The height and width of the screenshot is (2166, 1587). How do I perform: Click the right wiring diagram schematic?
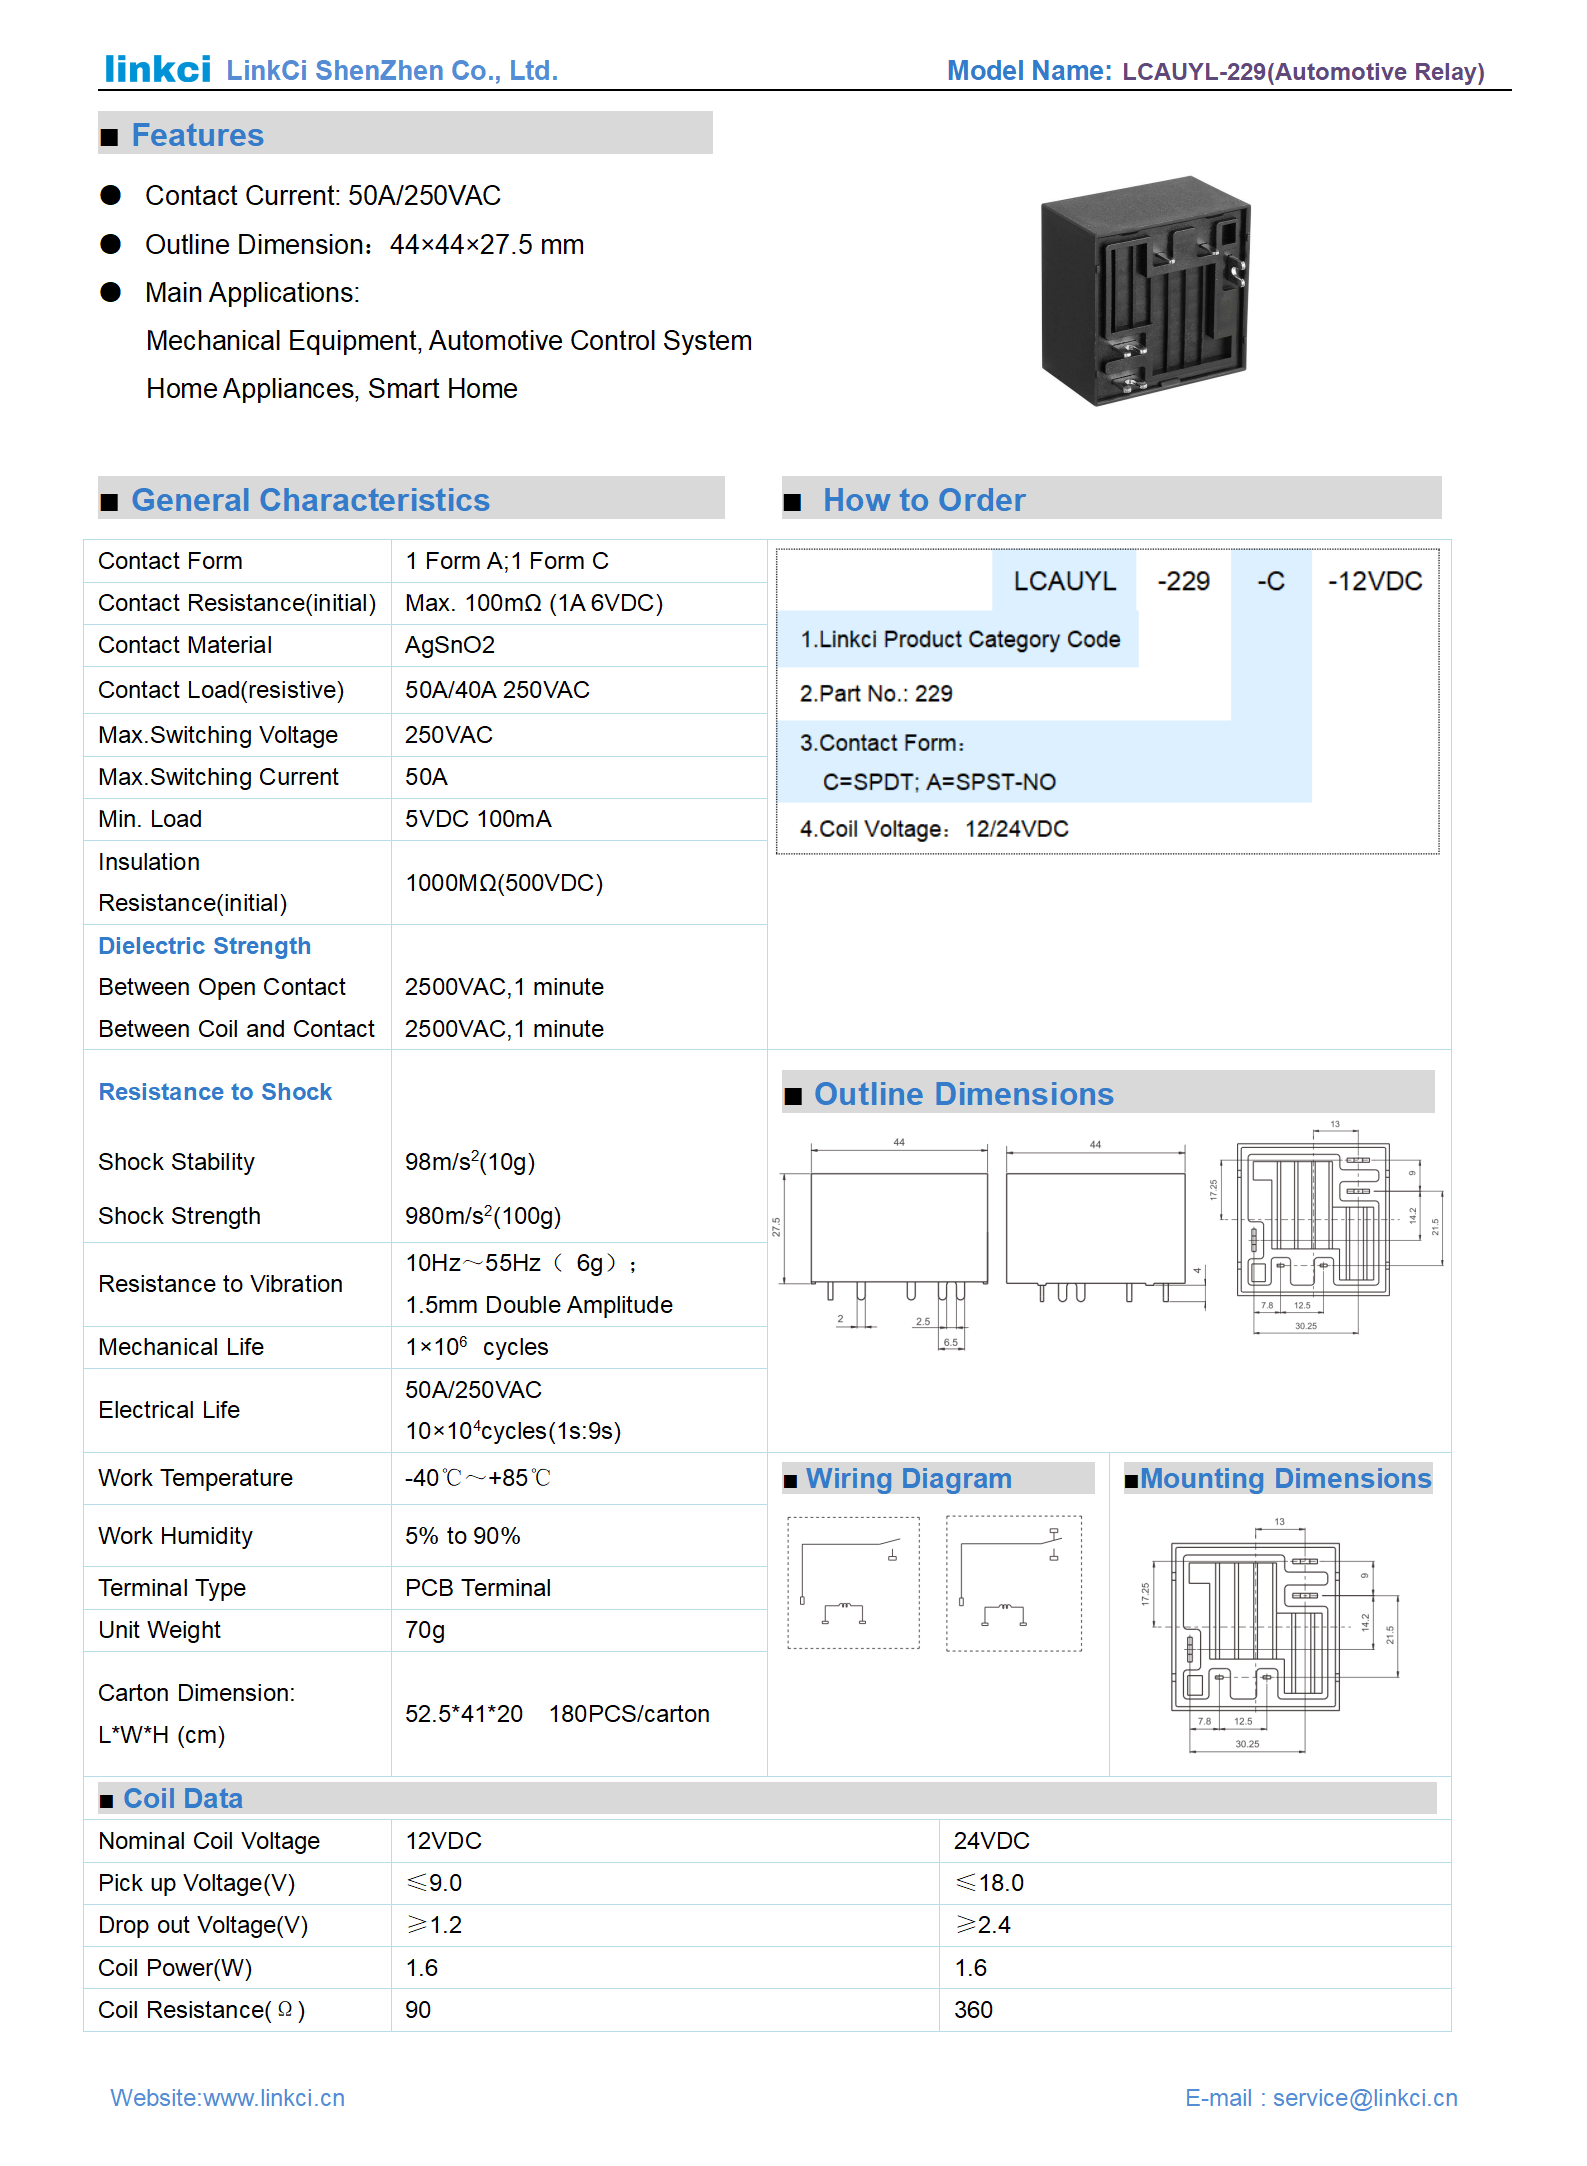click(1013, 1582)
